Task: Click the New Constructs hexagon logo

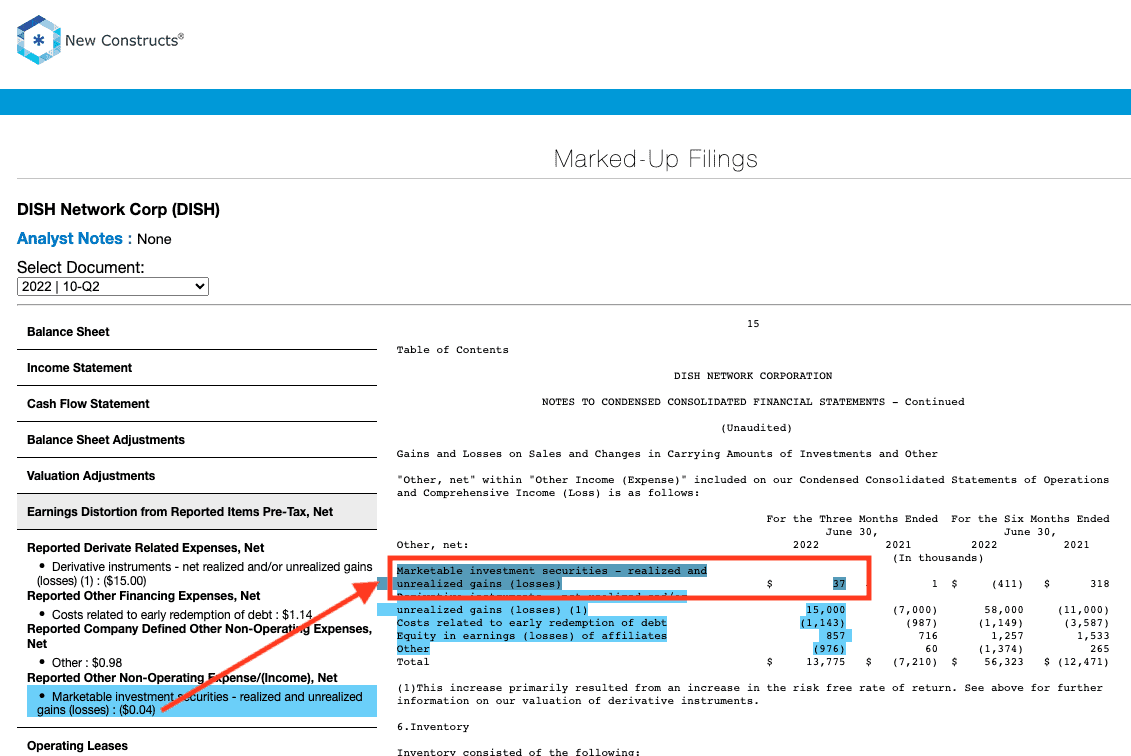Action: click(x=38, y=40)
